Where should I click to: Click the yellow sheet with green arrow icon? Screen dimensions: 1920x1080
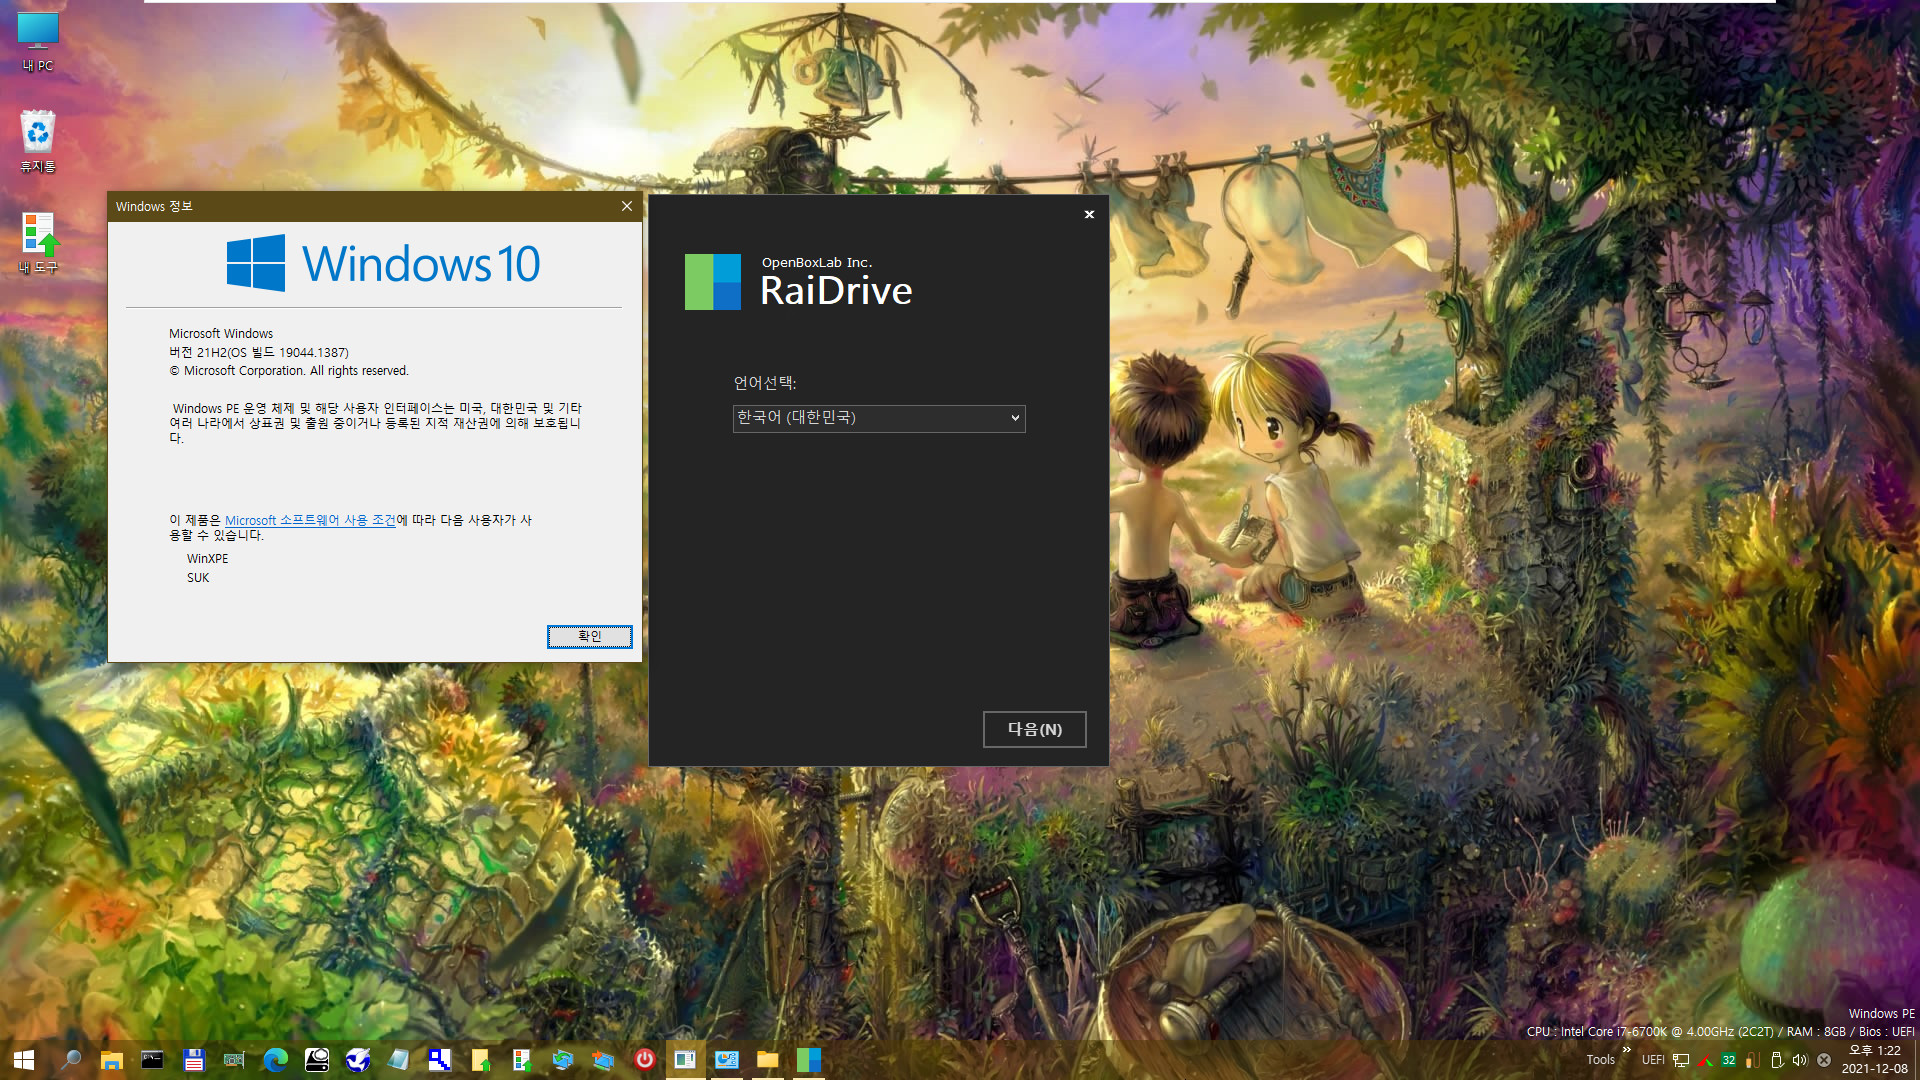click(481, 1059)
